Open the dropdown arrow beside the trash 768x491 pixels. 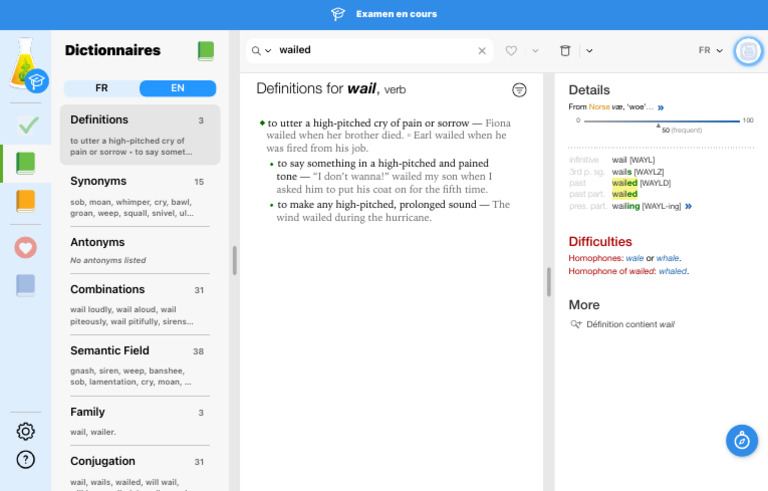click(x=589, y=50)
